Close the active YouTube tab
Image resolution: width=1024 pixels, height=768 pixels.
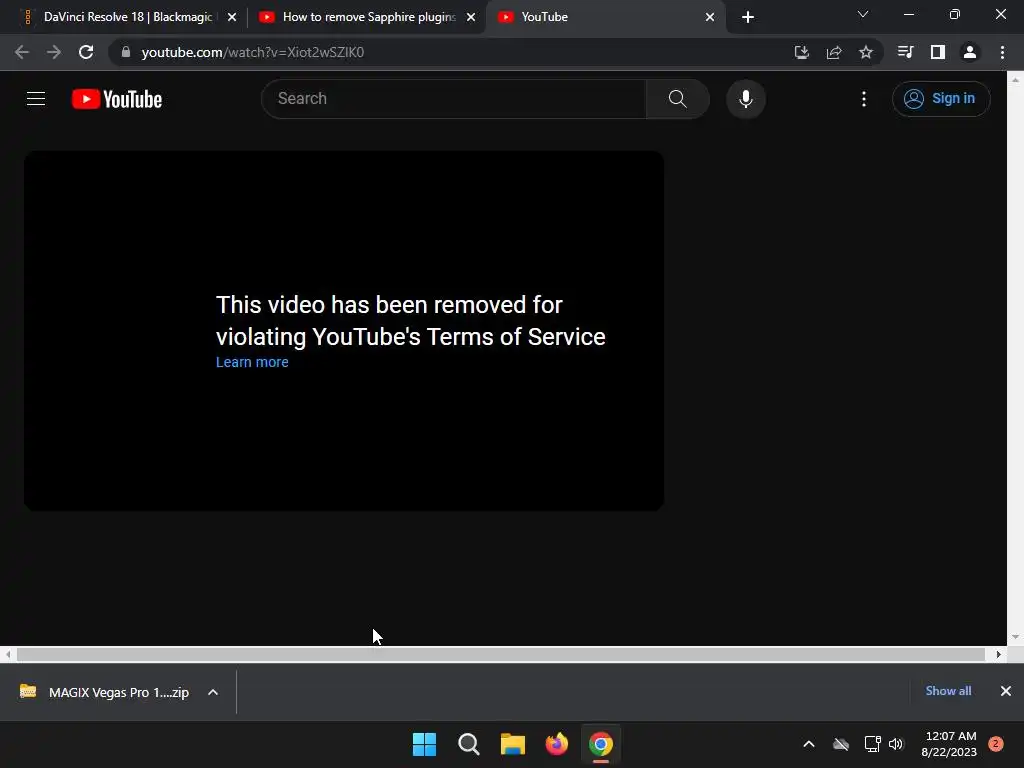(x=710, y=17)
